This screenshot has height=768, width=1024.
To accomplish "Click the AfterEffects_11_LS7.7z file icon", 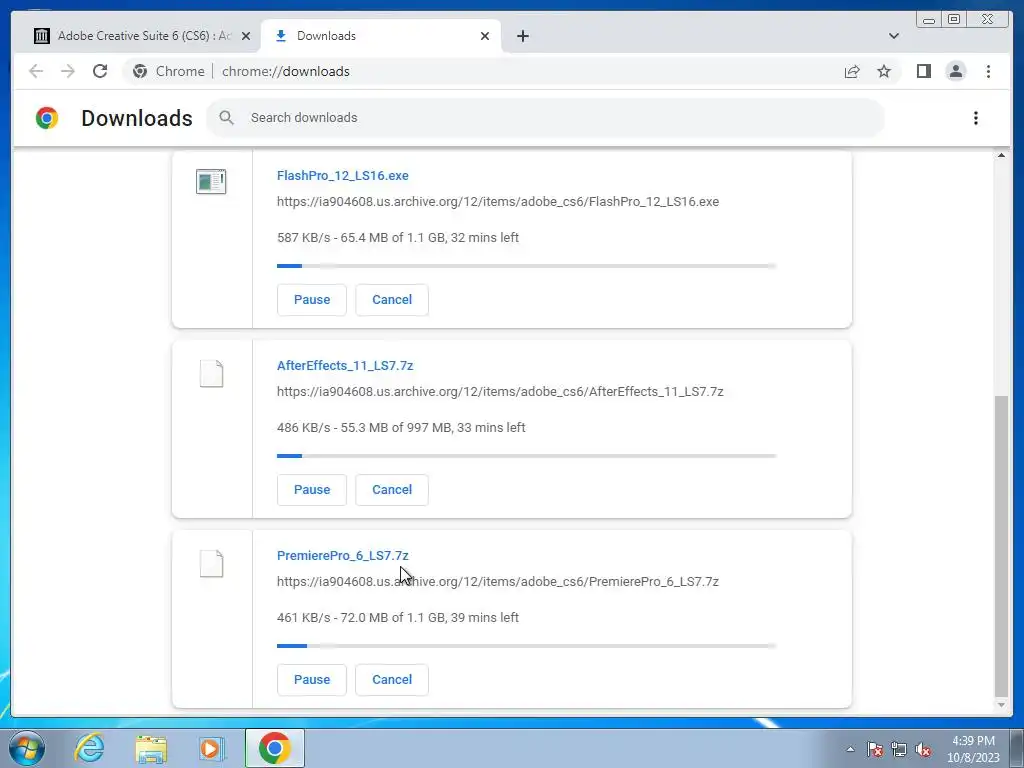I will [211, 374].
